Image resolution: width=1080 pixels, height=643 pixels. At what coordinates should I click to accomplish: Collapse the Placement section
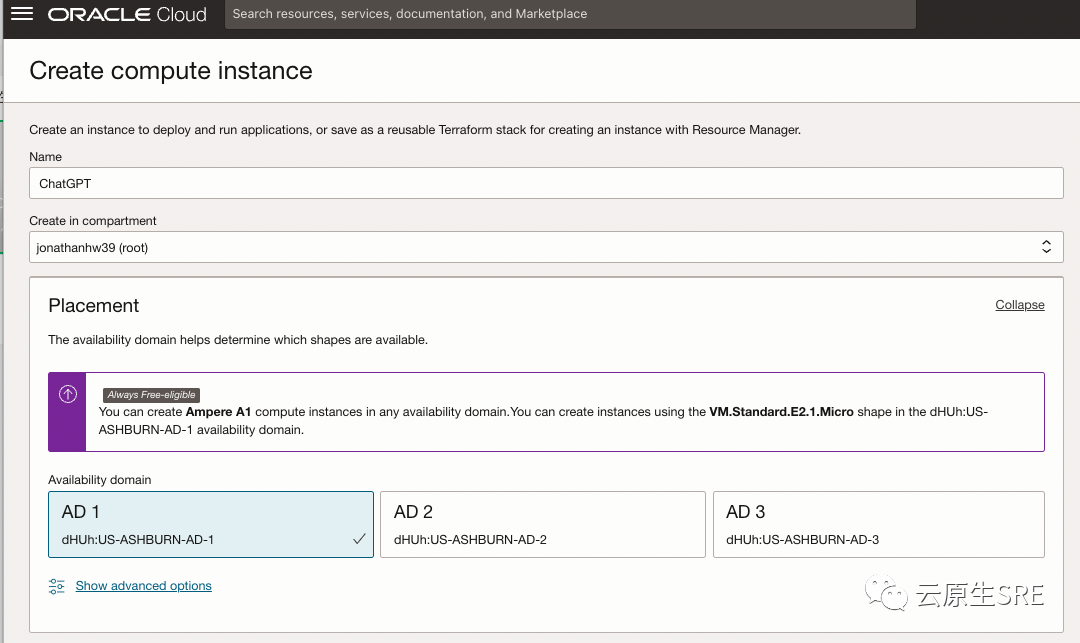point(1019,305)
